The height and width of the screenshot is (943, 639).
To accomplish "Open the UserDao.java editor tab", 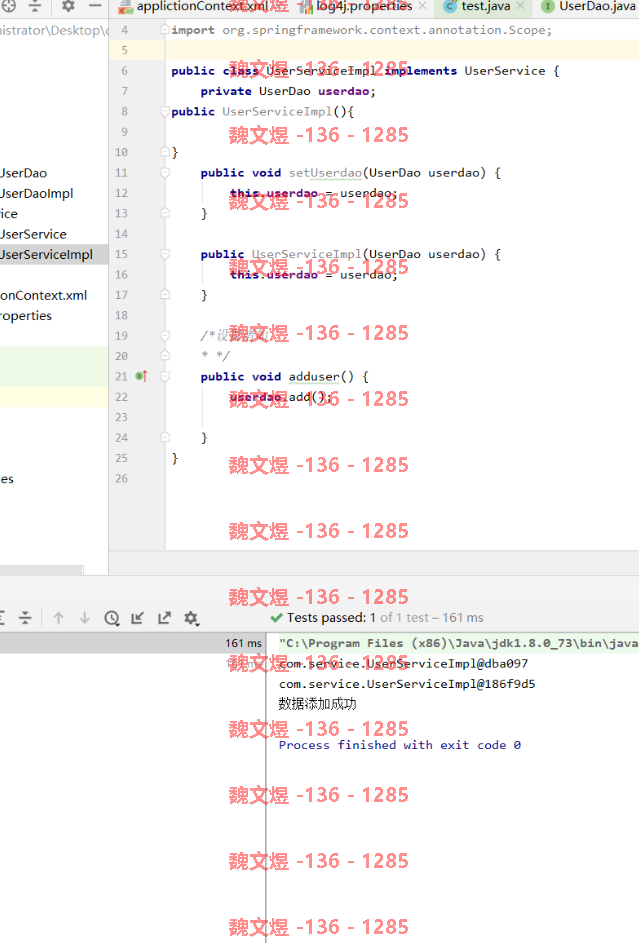I will (598, 7).
